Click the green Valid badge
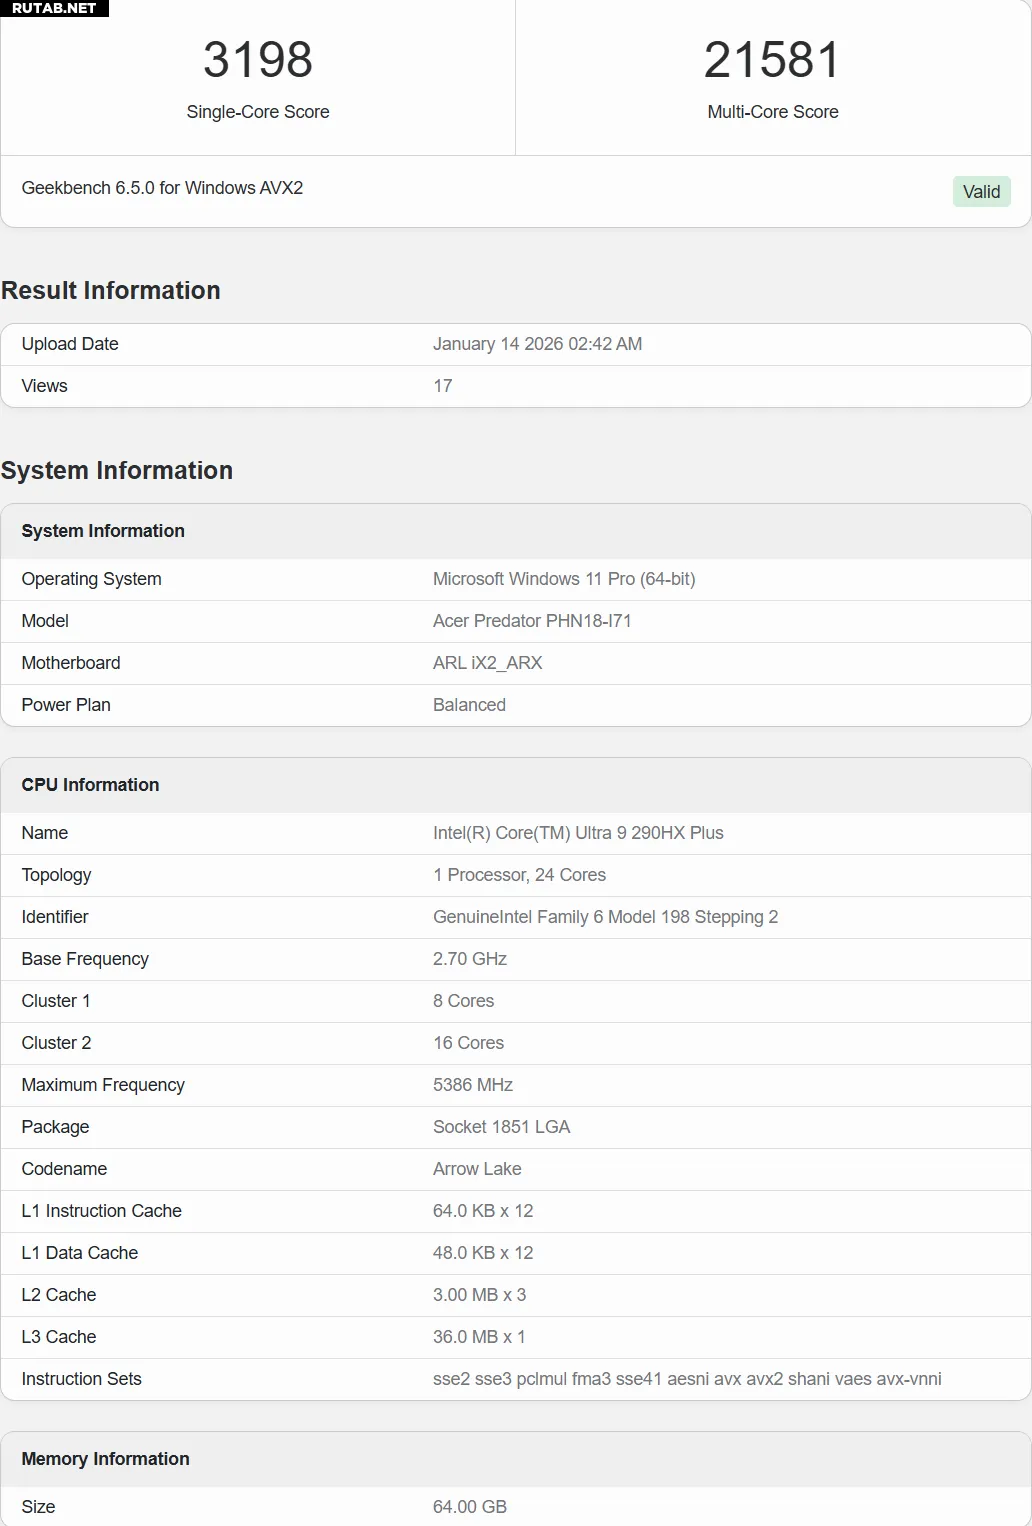The image size is (1032, 1526). tap(981, 192)
